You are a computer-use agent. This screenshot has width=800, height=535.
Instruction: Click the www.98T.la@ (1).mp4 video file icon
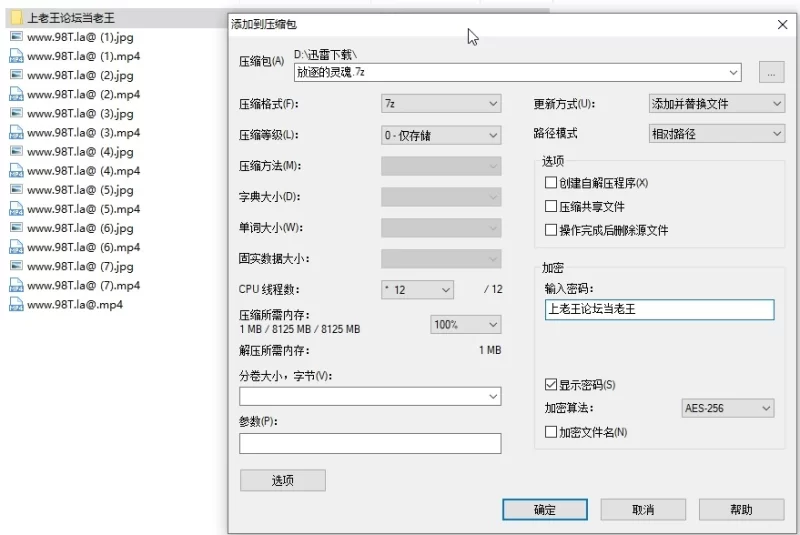[x=16, y=56]
